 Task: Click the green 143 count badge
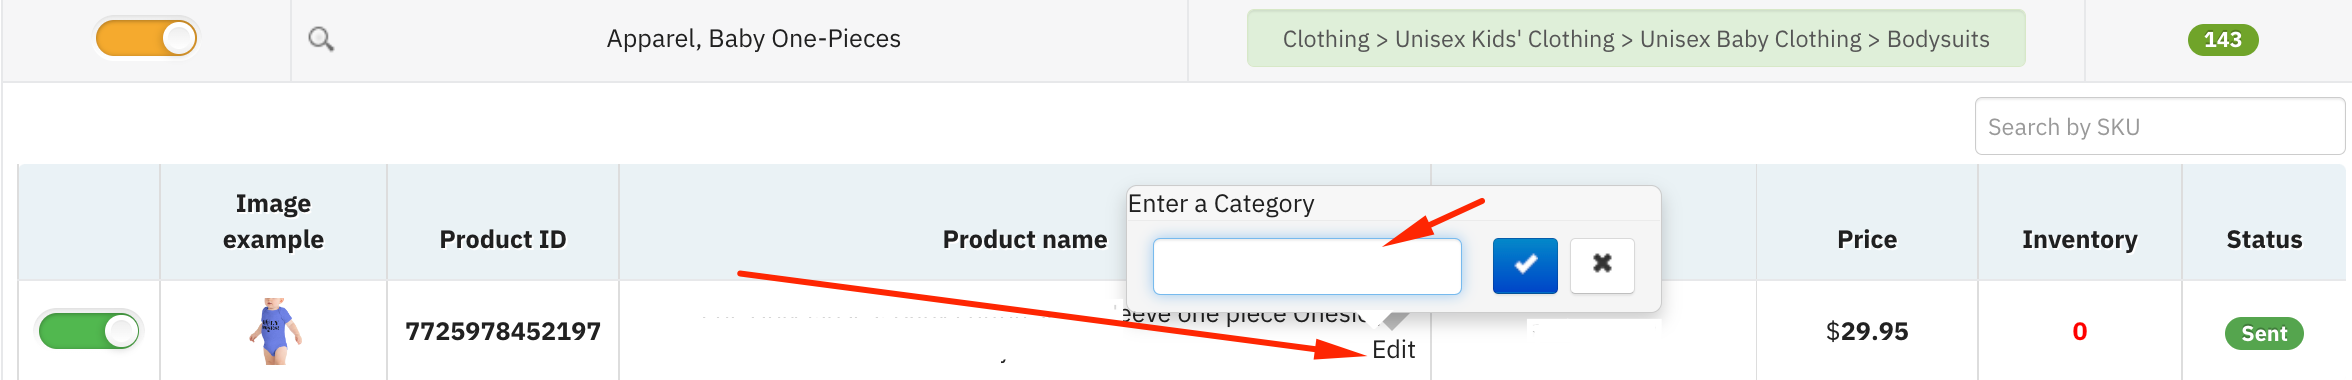tap(2223, 39)
